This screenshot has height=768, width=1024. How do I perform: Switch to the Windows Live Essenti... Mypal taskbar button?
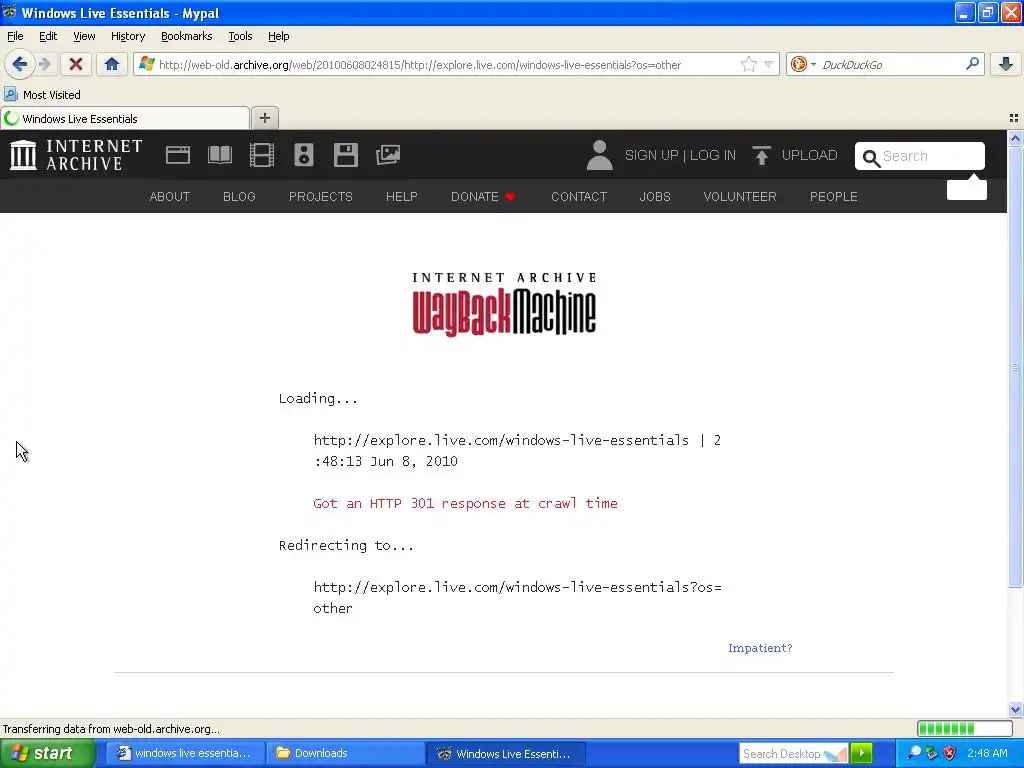pyautogui.click(x=506, y=754)
